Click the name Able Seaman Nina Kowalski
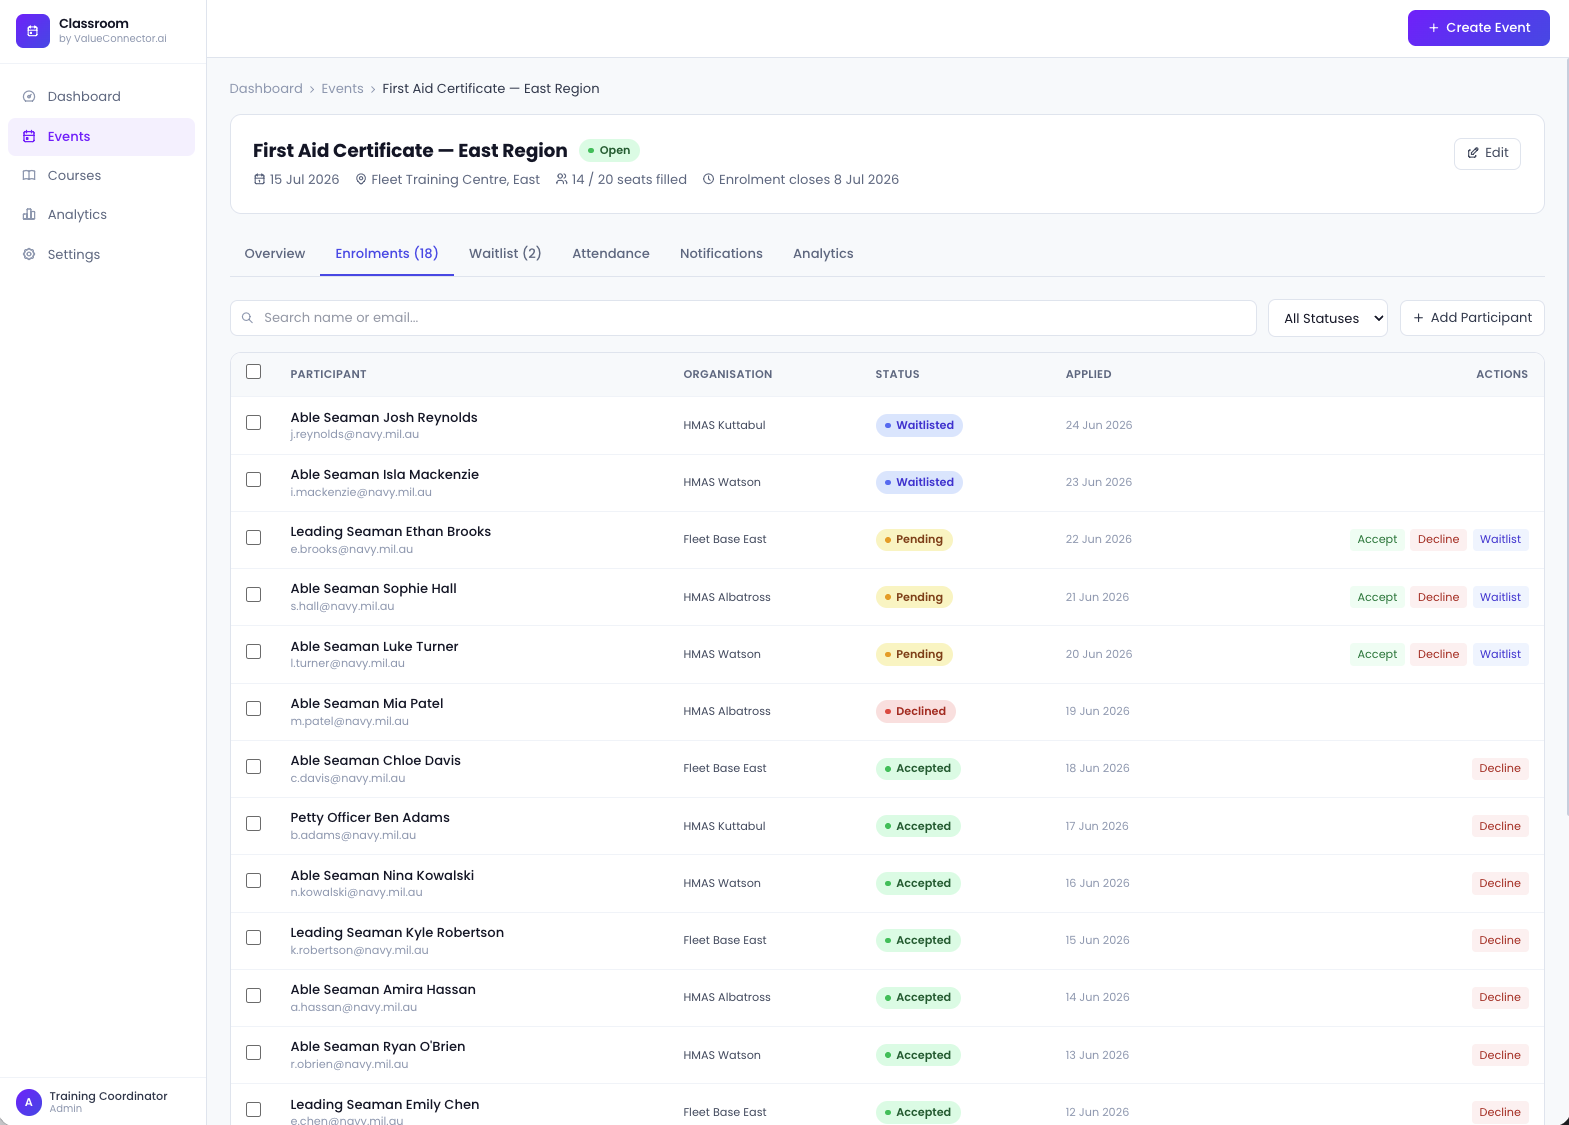This screenshot has width=1569, height=1125. point(382,876)
